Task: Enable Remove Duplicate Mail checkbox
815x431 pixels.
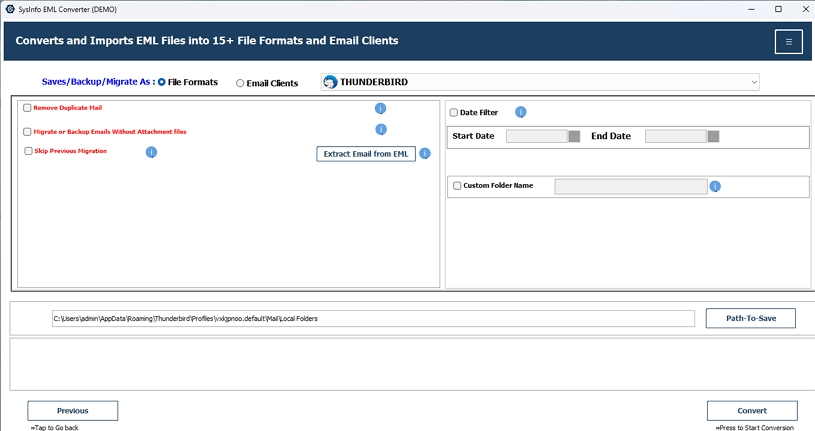Action: [x=27, y=108]
